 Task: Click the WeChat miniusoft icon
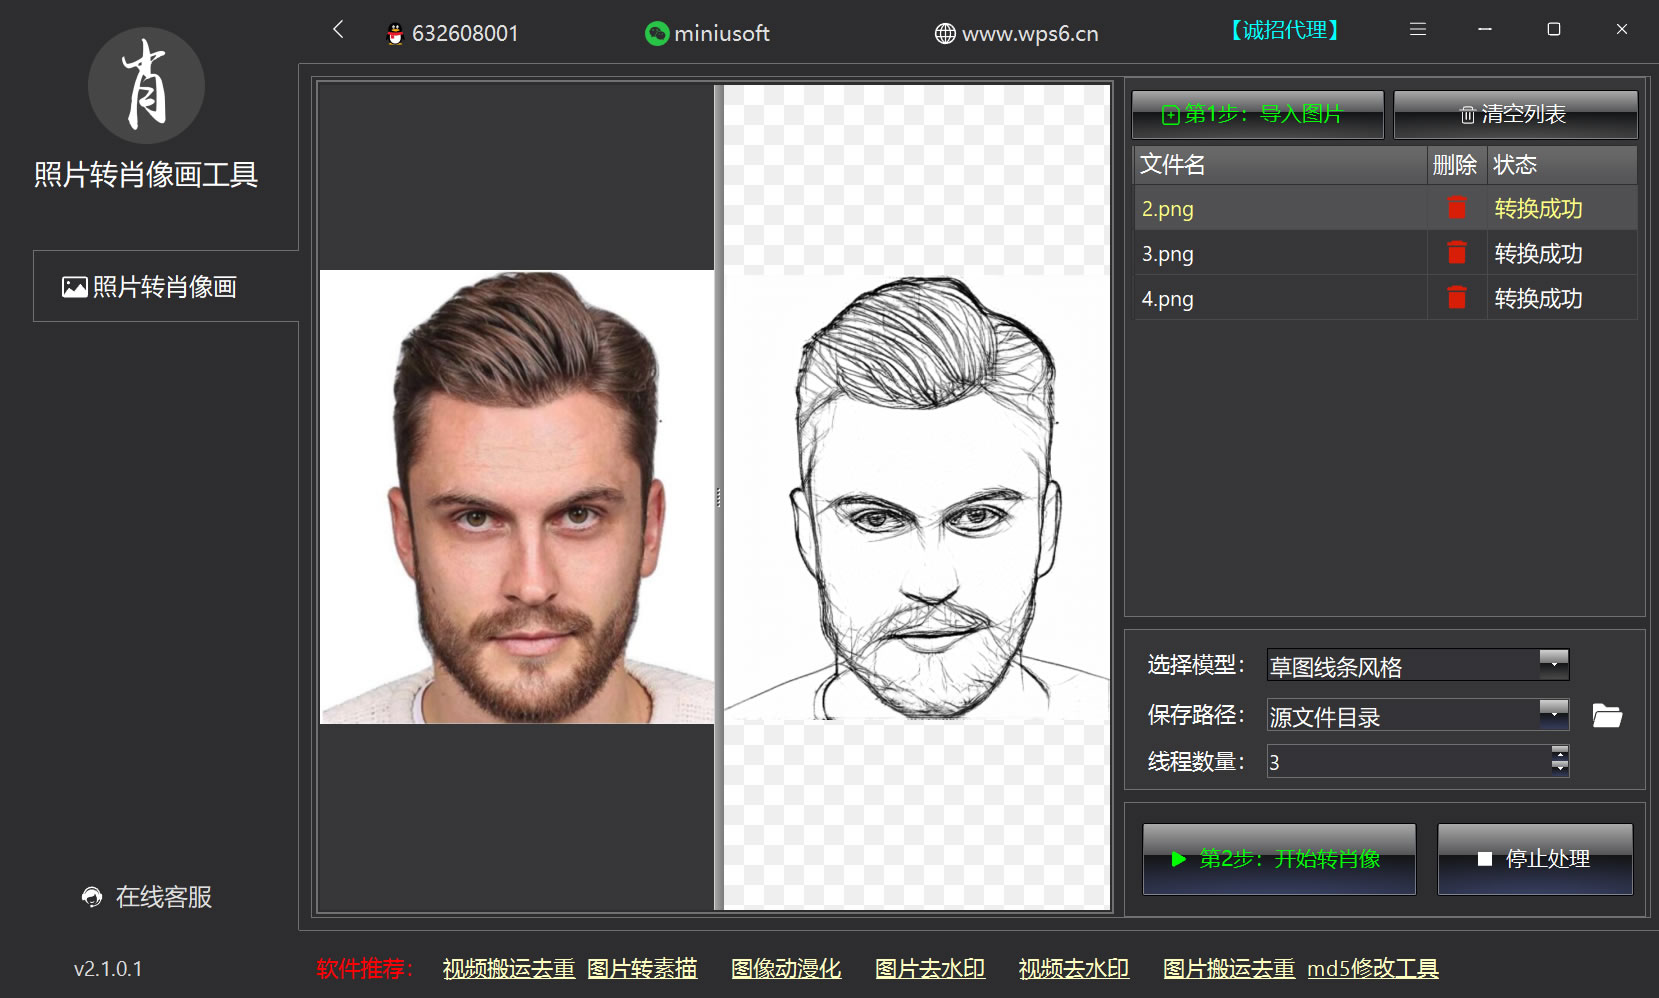[x=656, y=34]
